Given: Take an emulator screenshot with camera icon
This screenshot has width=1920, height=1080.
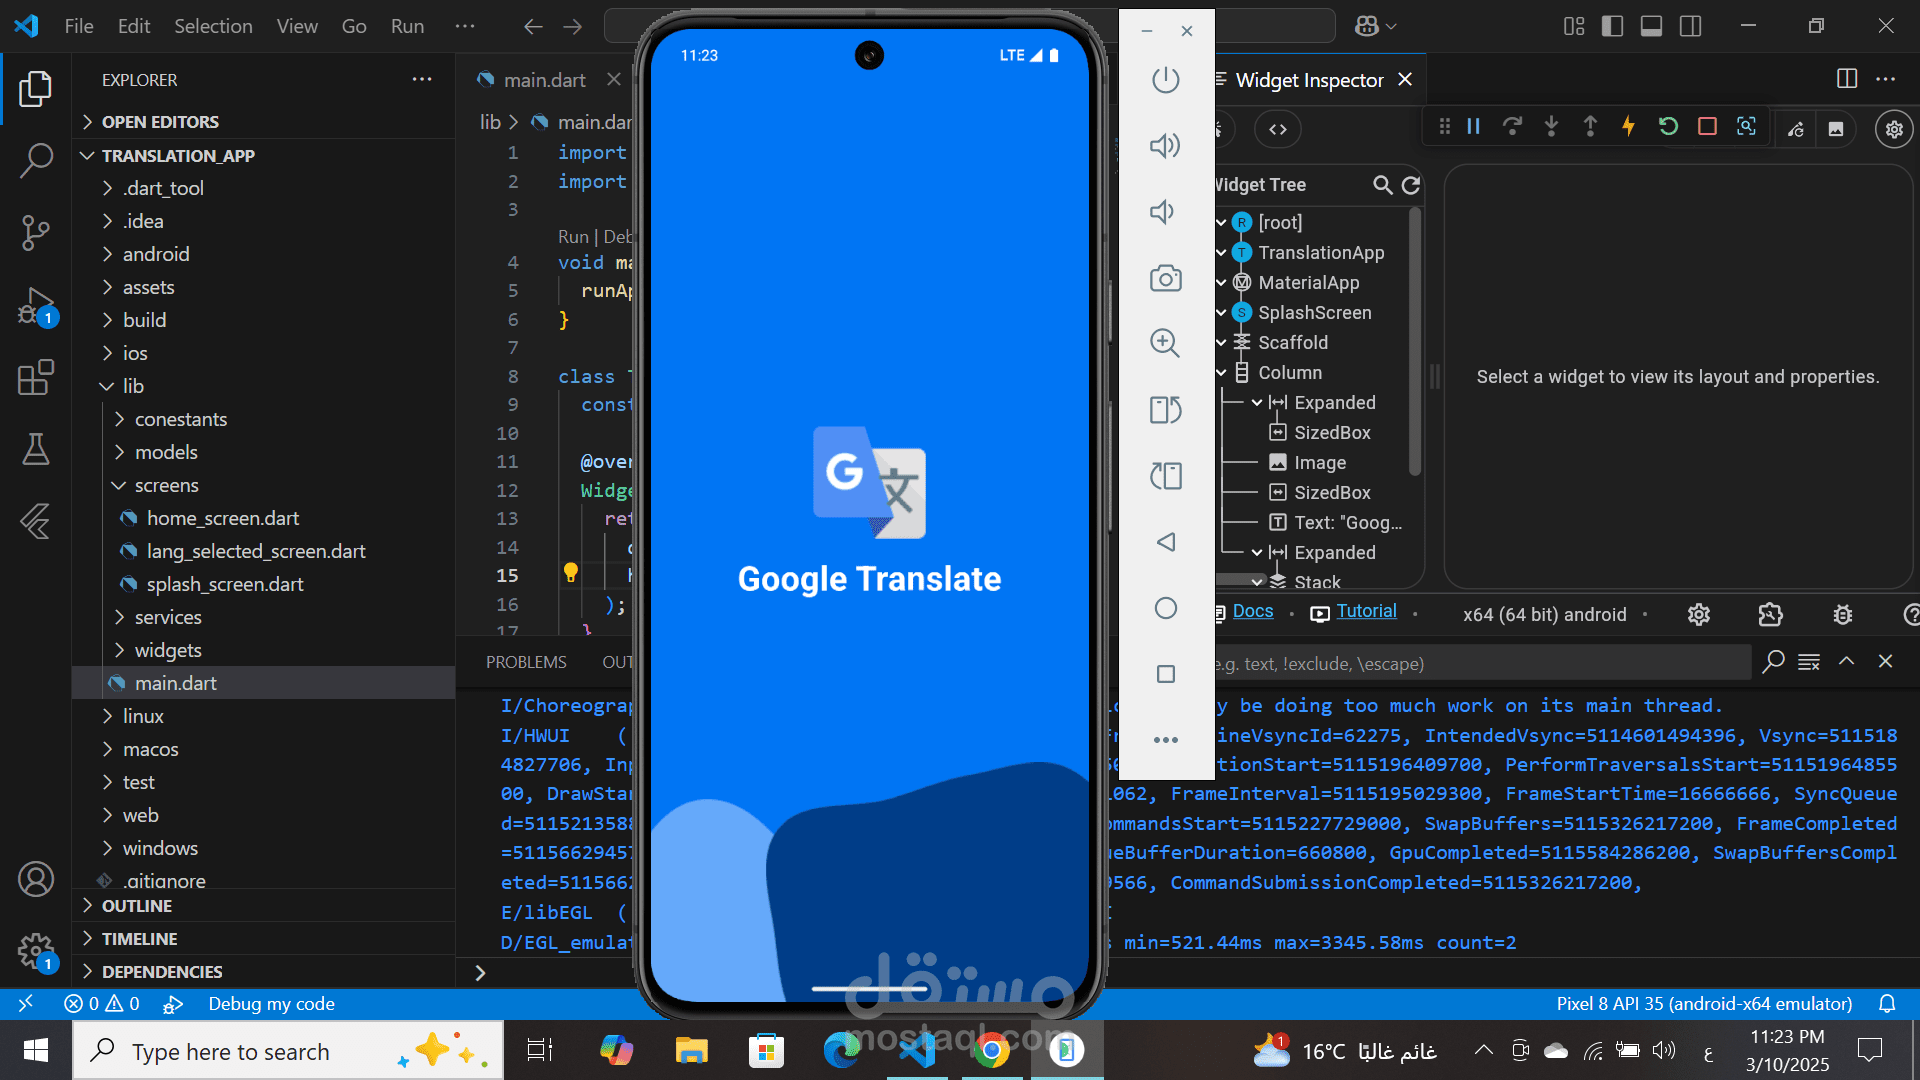Looking at the screenshot, I should click(1165, 278).
